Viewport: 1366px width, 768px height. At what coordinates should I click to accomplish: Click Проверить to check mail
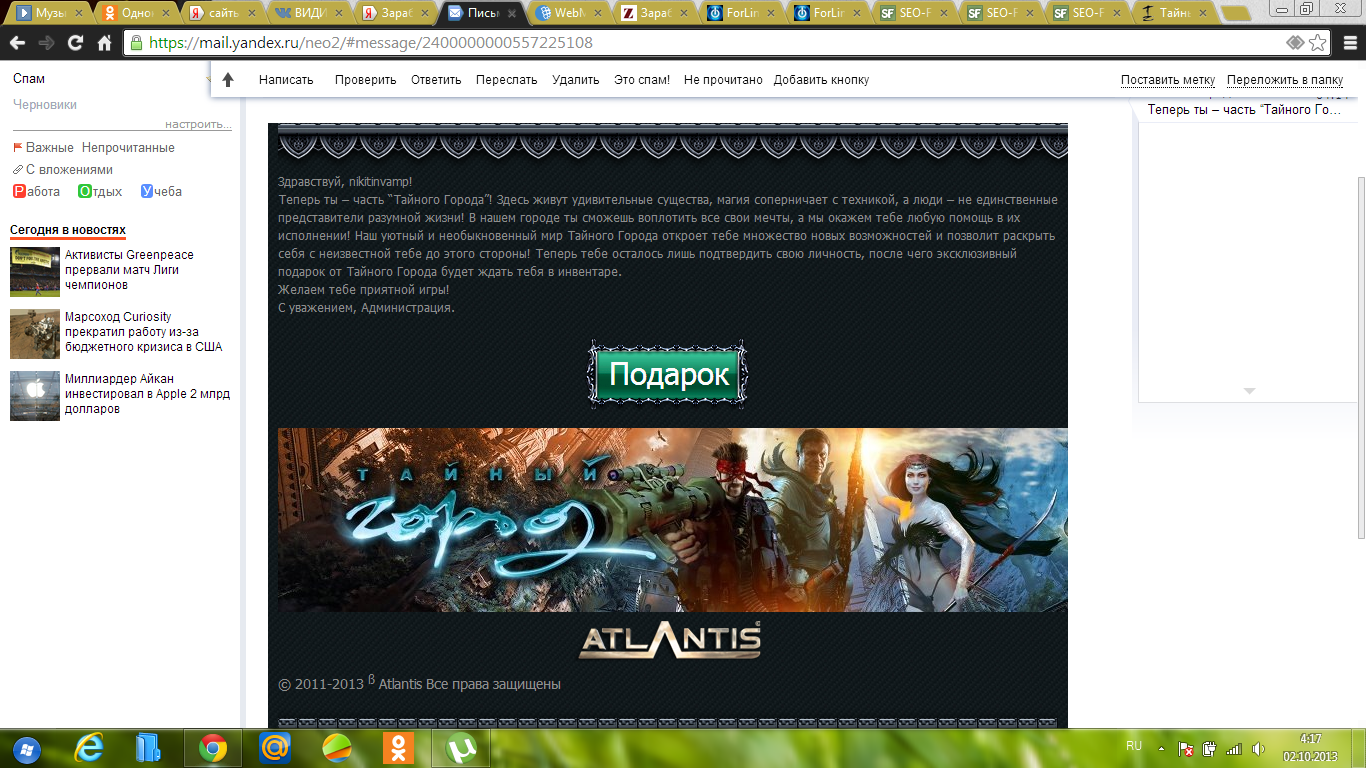pos(366,80)
